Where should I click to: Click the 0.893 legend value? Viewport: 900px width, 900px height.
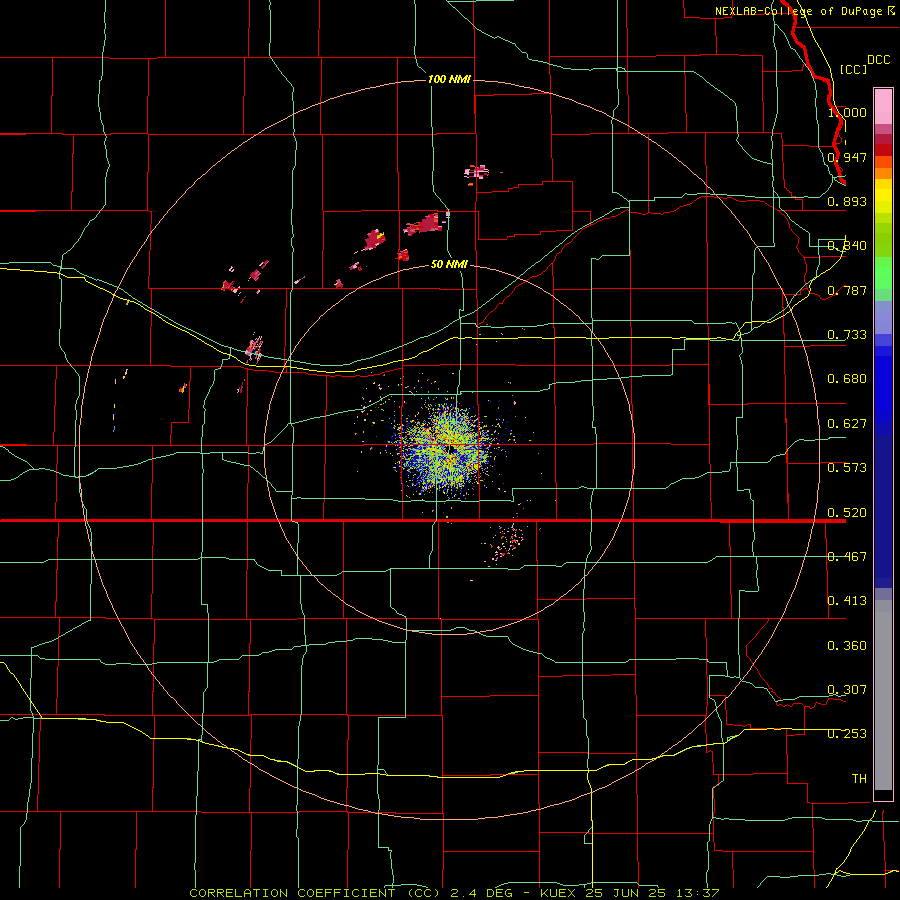847,201
